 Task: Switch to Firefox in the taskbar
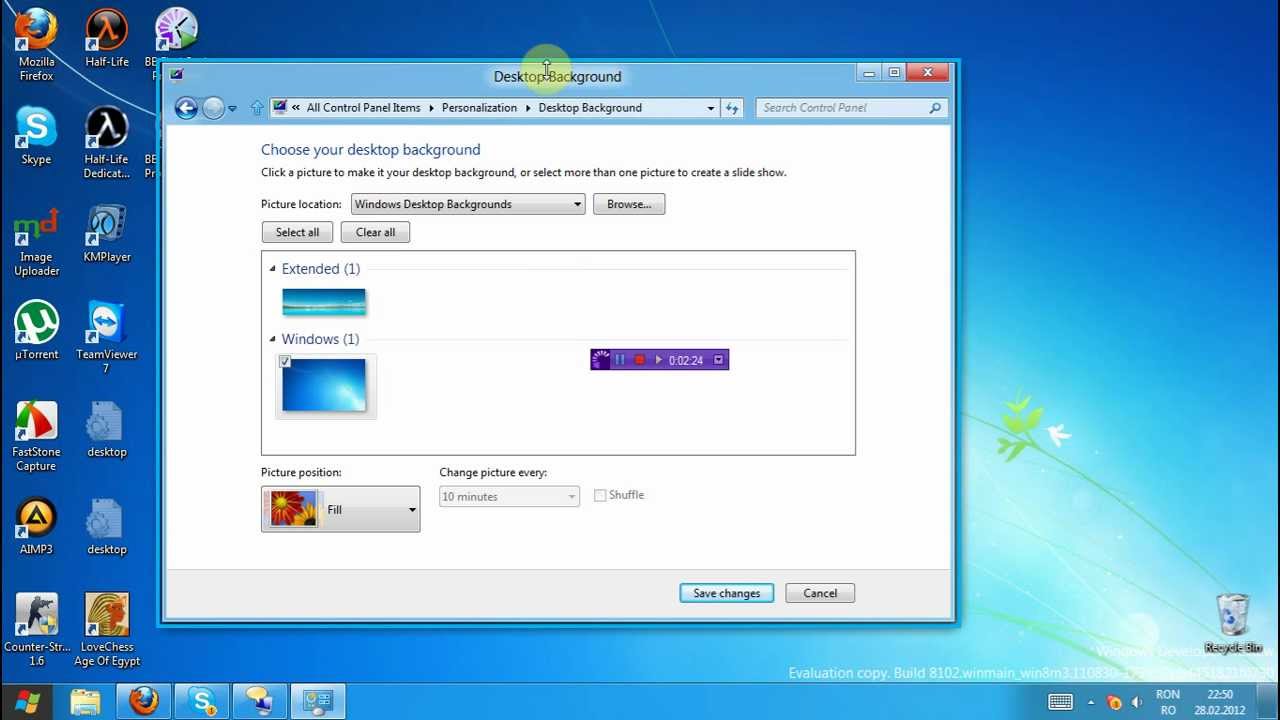click(x=144, y=702)
